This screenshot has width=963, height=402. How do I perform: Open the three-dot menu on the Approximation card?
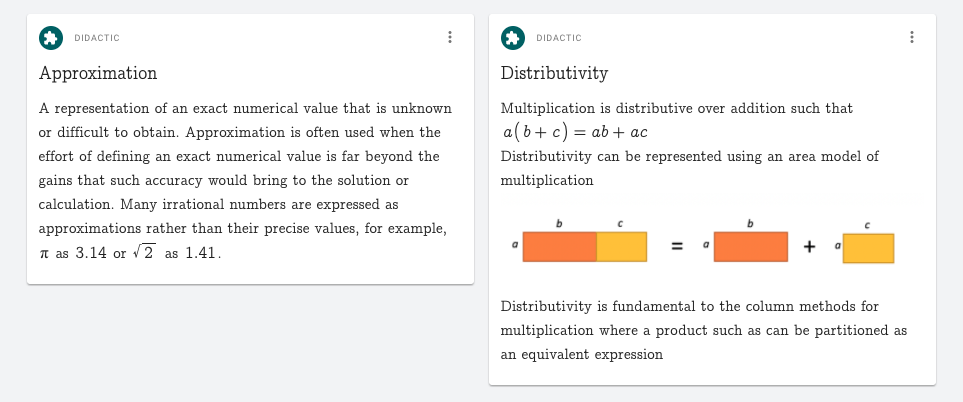[450, 37]
